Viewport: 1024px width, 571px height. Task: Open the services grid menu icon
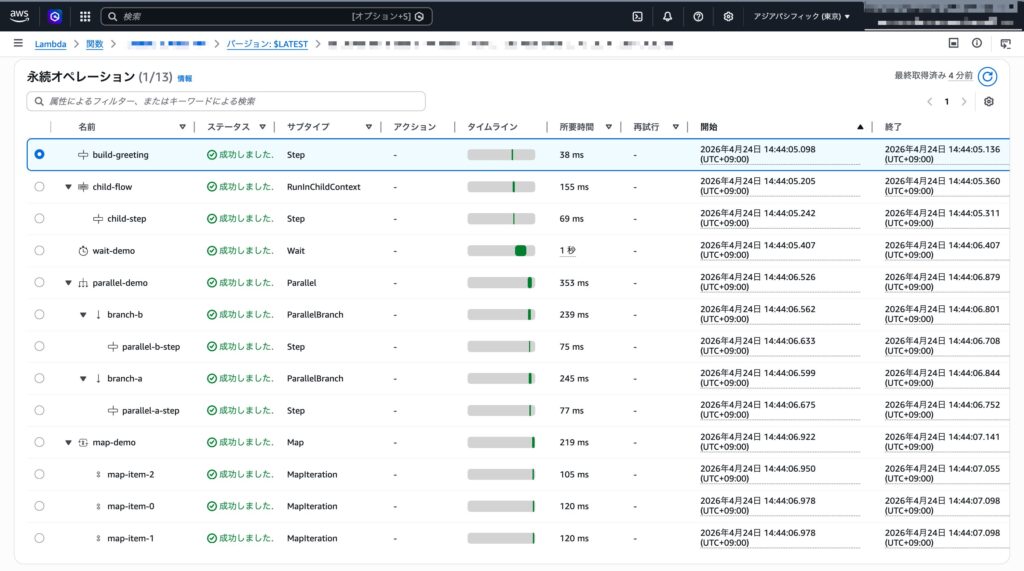85,16
